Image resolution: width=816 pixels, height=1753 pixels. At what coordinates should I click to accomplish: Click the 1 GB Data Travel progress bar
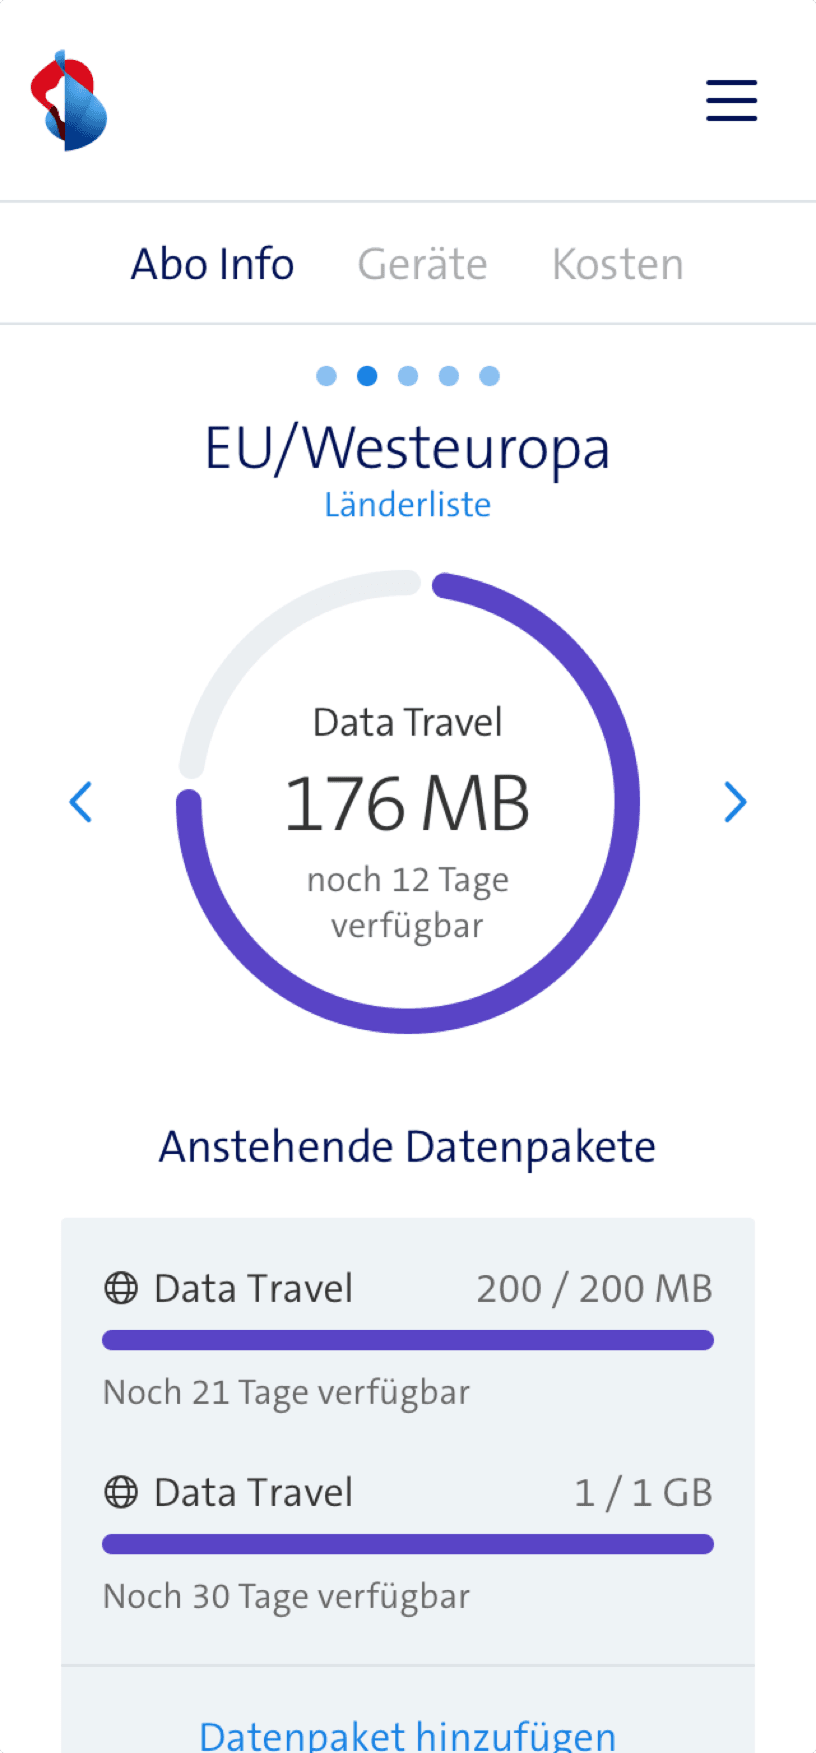[x=407, y=1544]
